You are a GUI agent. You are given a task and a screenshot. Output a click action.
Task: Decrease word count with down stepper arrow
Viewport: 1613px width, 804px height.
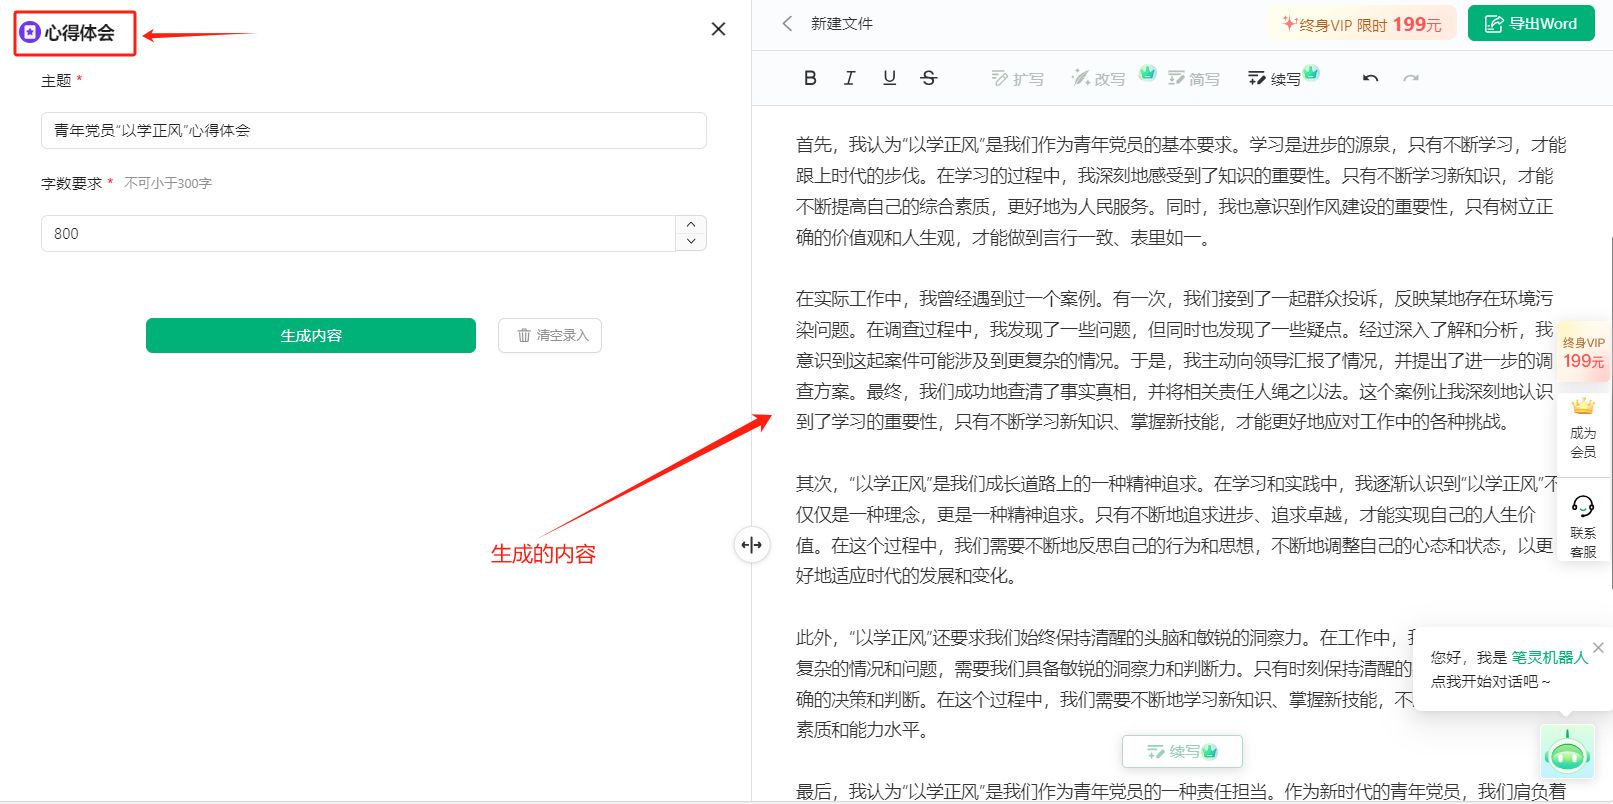pyautogui.click(x=691, y=242)
